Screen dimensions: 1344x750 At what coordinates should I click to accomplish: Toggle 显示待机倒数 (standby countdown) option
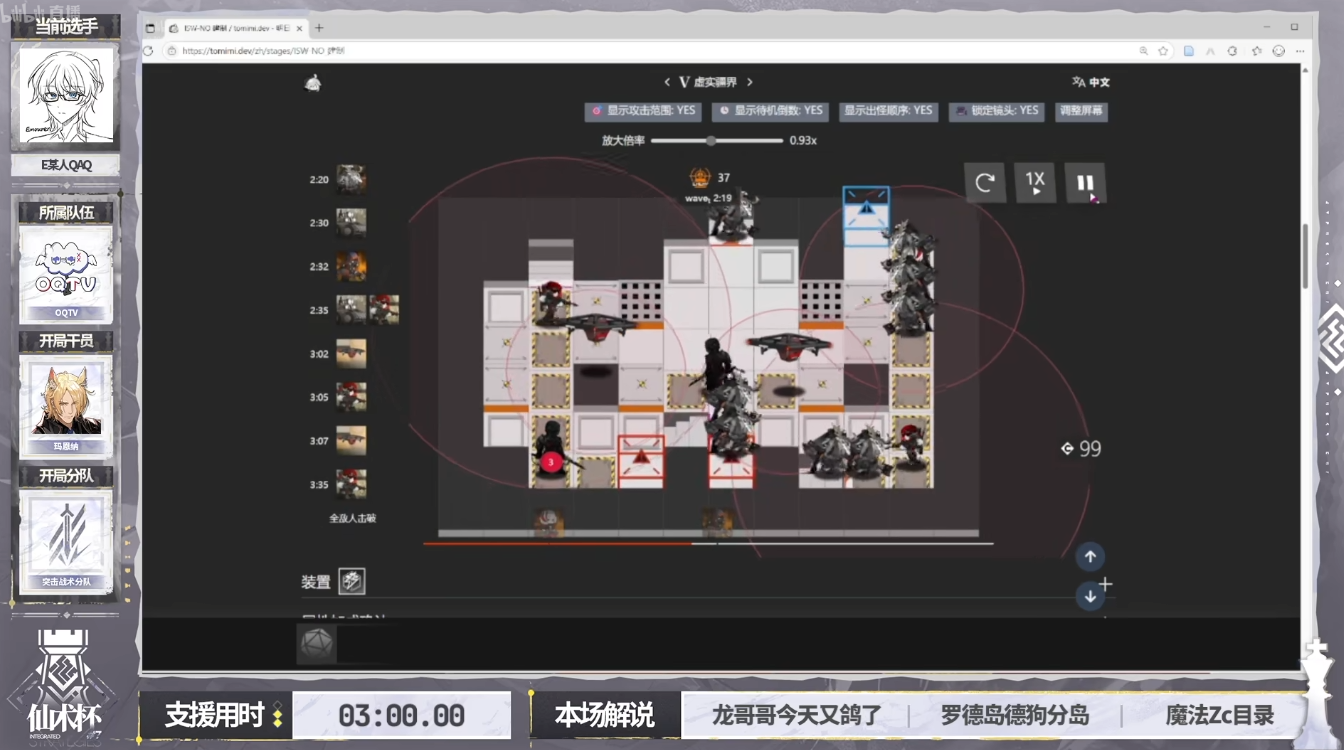pyautogui.click(x=769, y=111)
